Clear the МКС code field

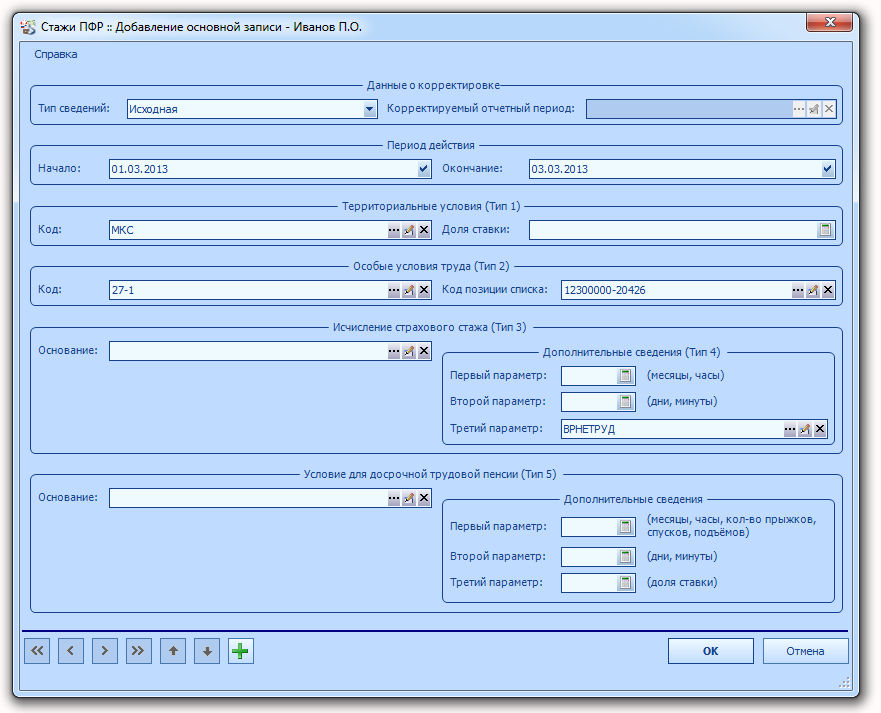click(424, 230)
